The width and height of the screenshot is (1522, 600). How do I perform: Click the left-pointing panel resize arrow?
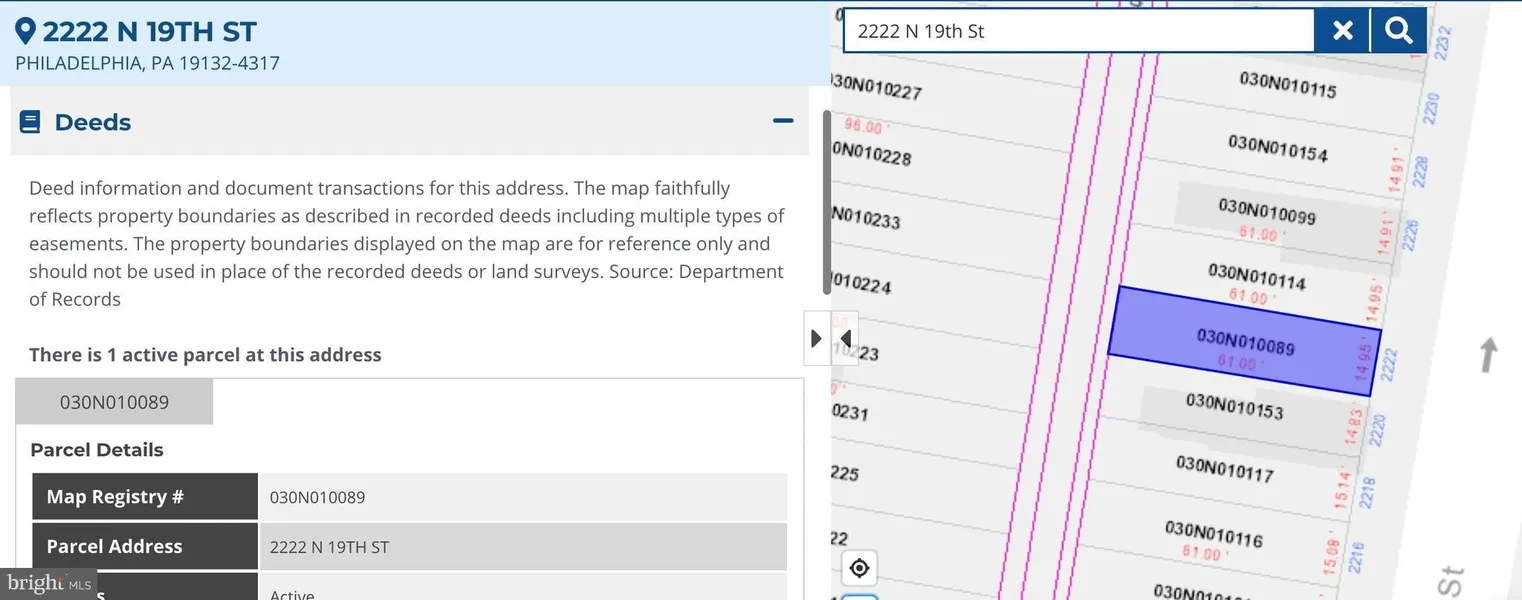click(x=845, y=338)
